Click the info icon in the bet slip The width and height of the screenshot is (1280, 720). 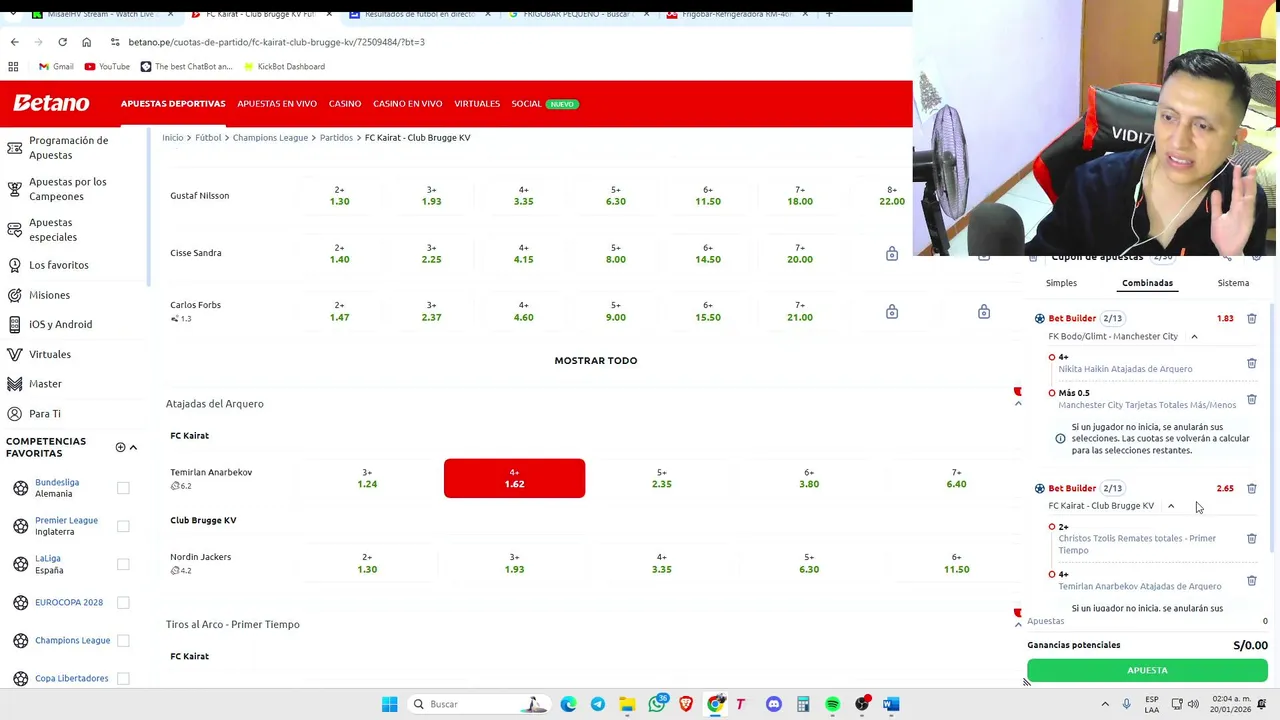click(x=1060, y=438)
